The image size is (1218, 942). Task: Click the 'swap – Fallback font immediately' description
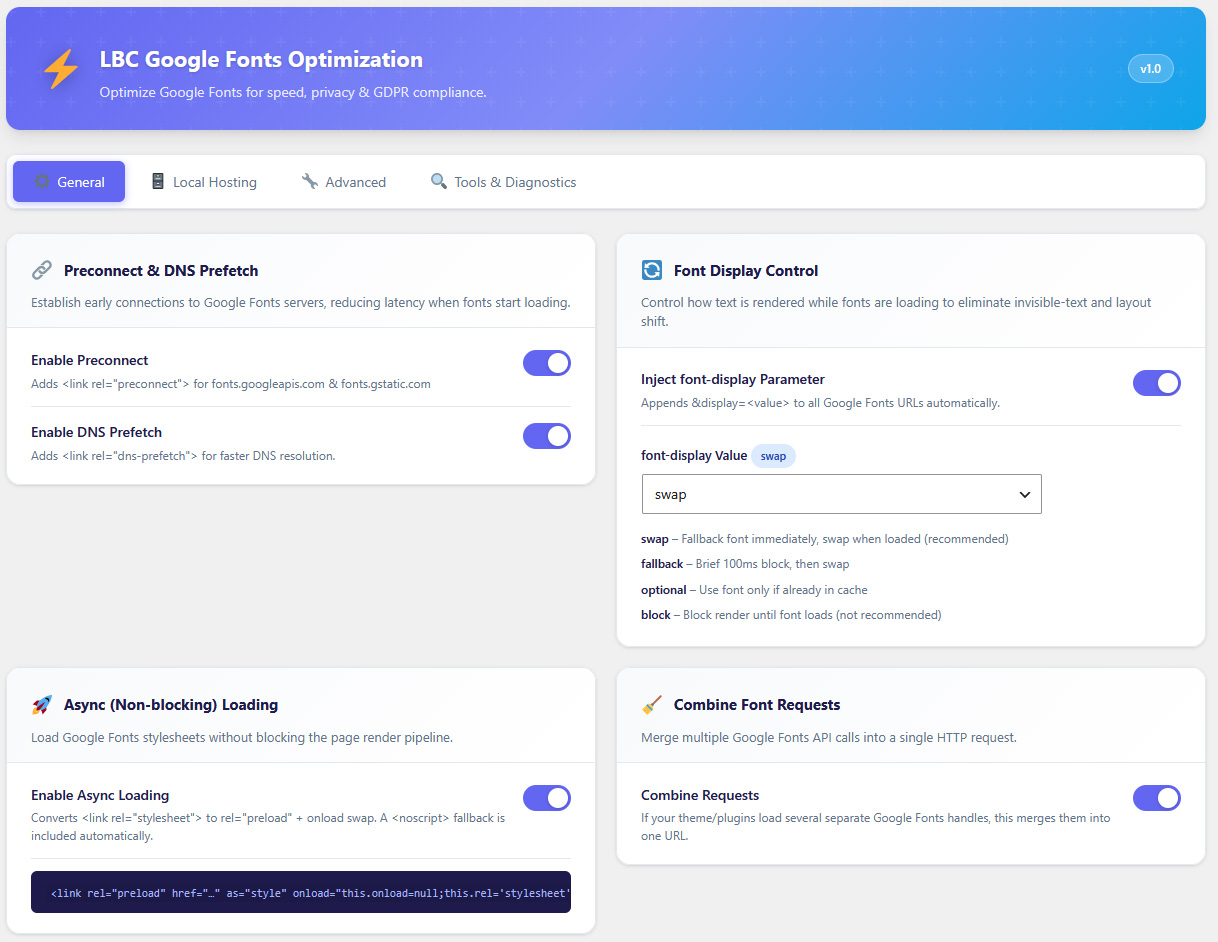point(825,539)
